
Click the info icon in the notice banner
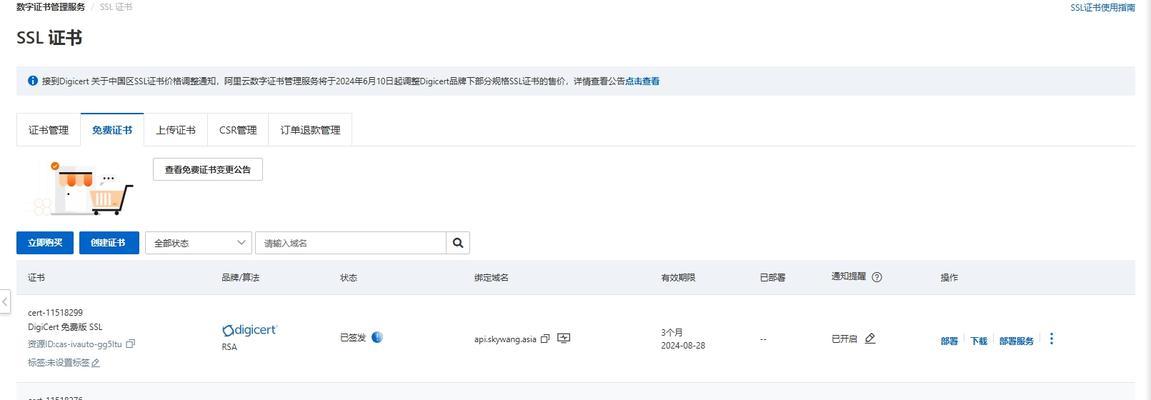[32, 81]
